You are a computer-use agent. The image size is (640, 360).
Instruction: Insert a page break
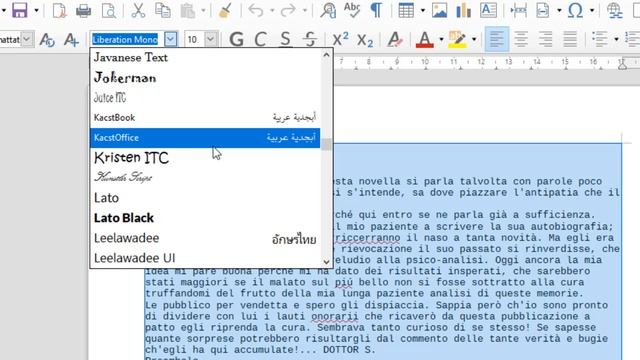[518, 10]
